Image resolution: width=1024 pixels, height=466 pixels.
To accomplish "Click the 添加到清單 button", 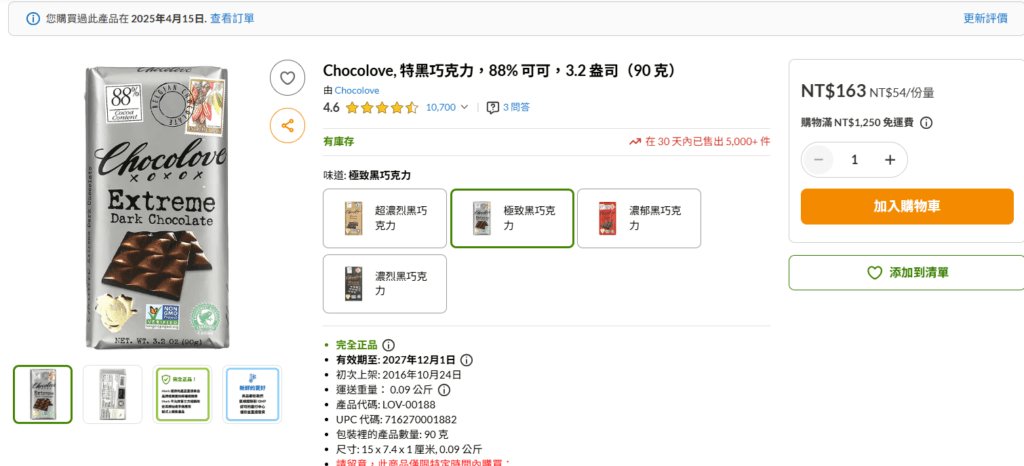I will [x=908, y=272].
